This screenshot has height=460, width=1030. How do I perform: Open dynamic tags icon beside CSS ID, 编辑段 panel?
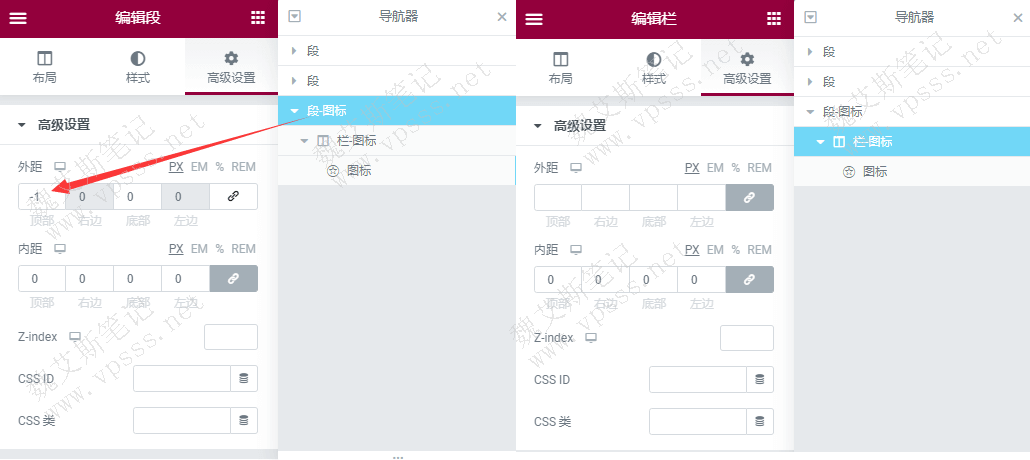click(x=244, y=379)
